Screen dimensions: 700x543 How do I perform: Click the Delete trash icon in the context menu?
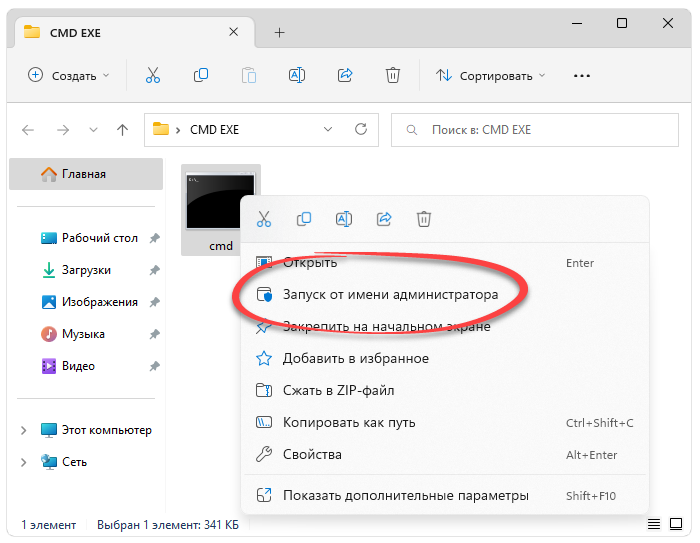(x=424, y=219)
